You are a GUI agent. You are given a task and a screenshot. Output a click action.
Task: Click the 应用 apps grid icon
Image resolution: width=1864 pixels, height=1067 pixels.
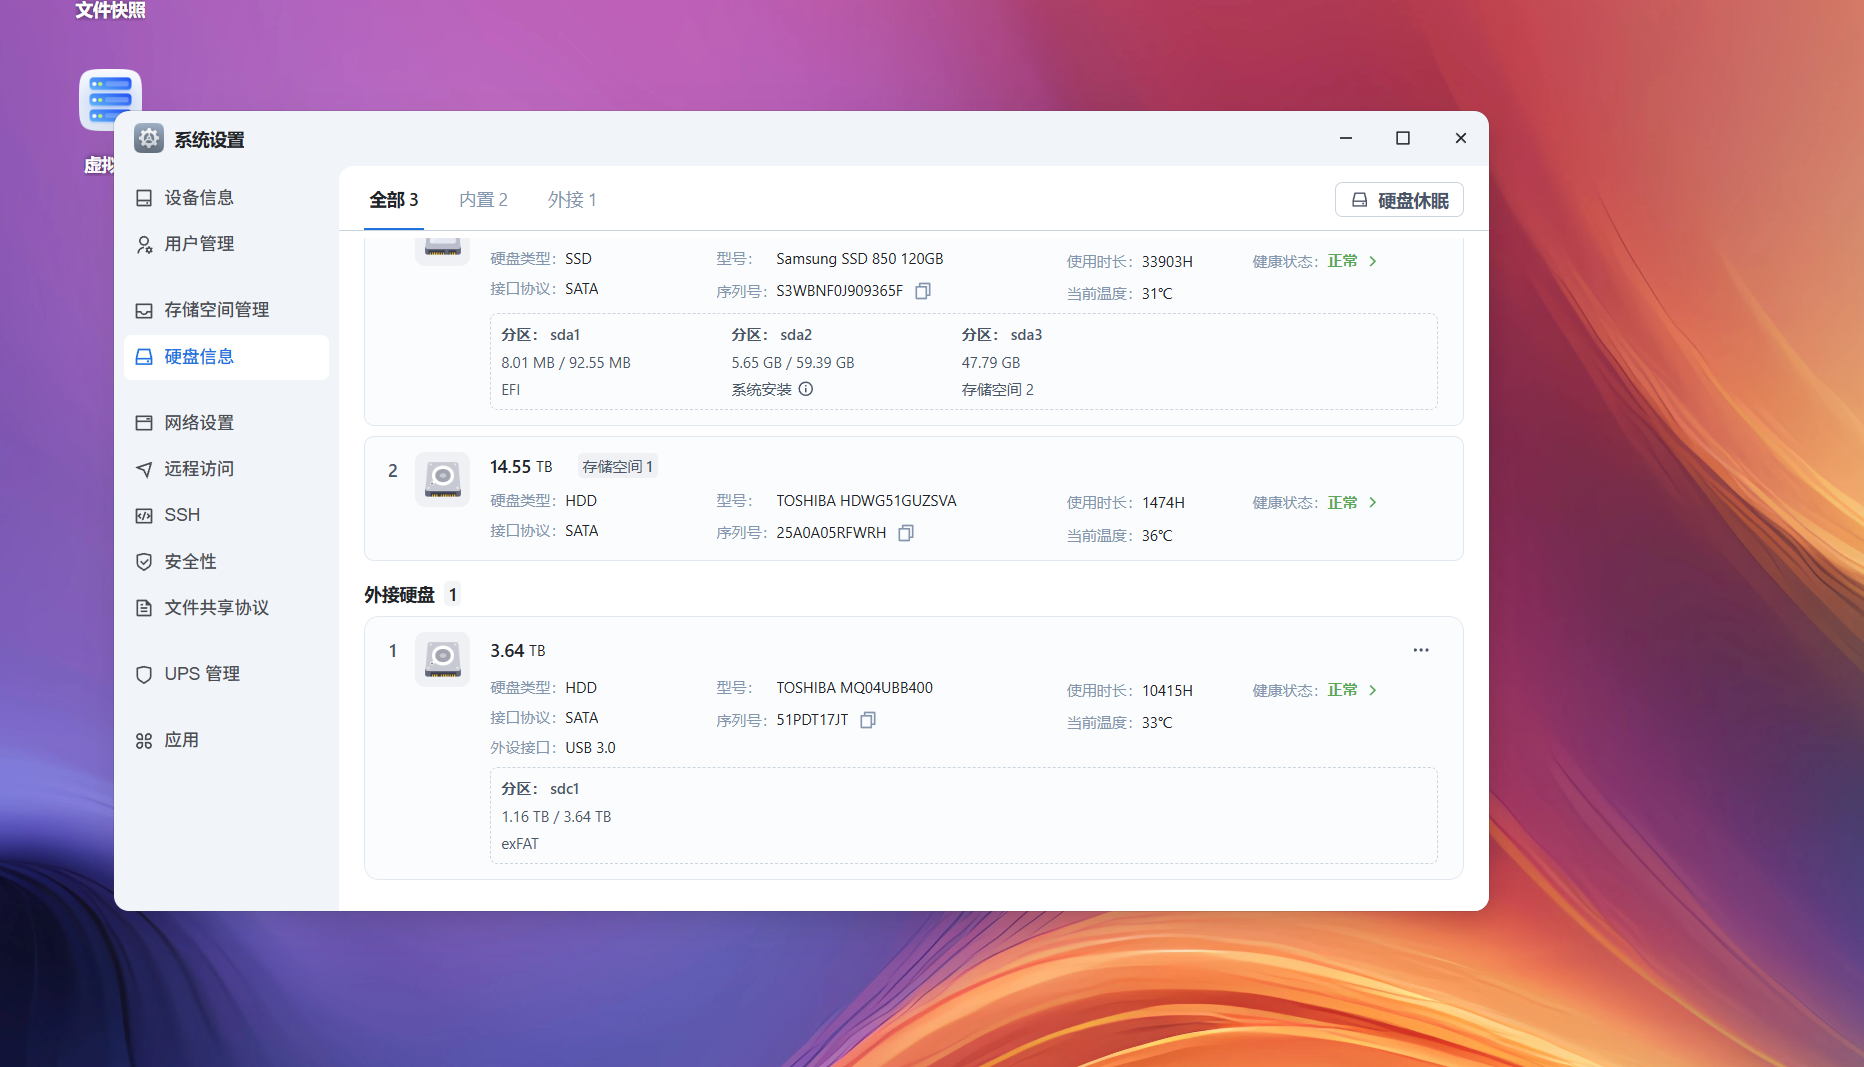[144, 741]
